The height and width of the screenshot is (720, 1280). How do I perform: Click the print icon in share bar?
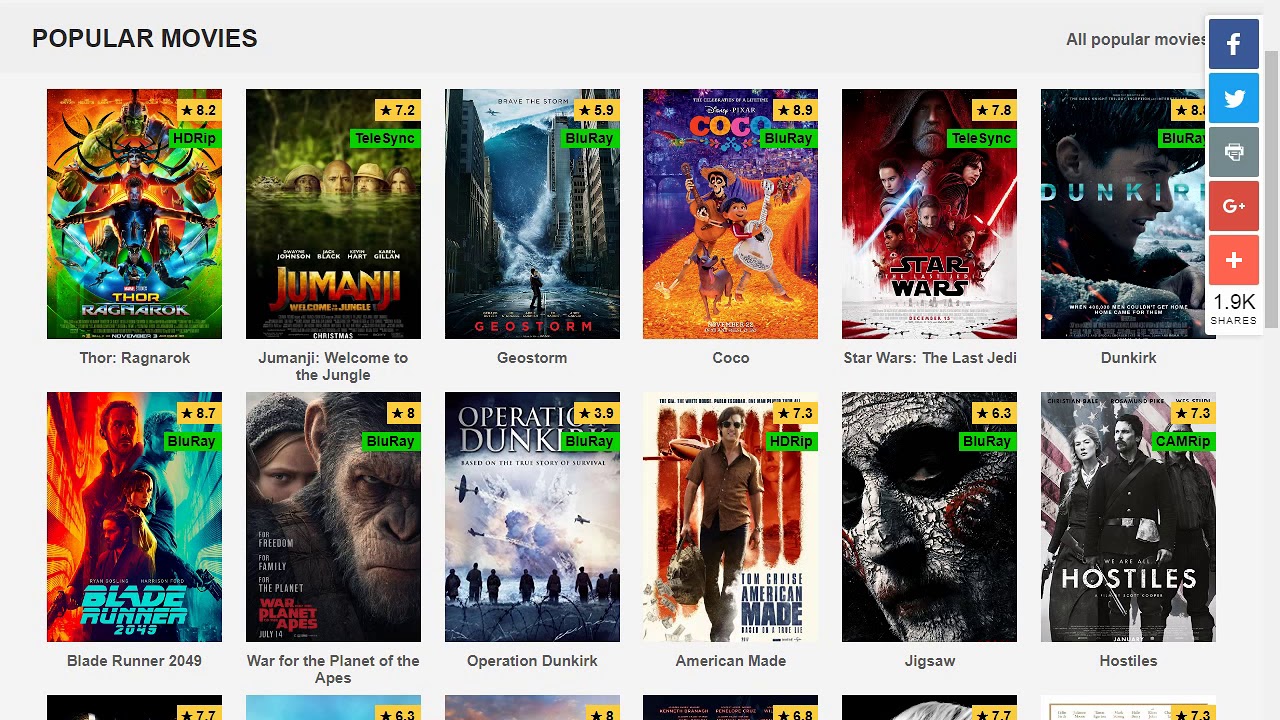pos(1234,152)
